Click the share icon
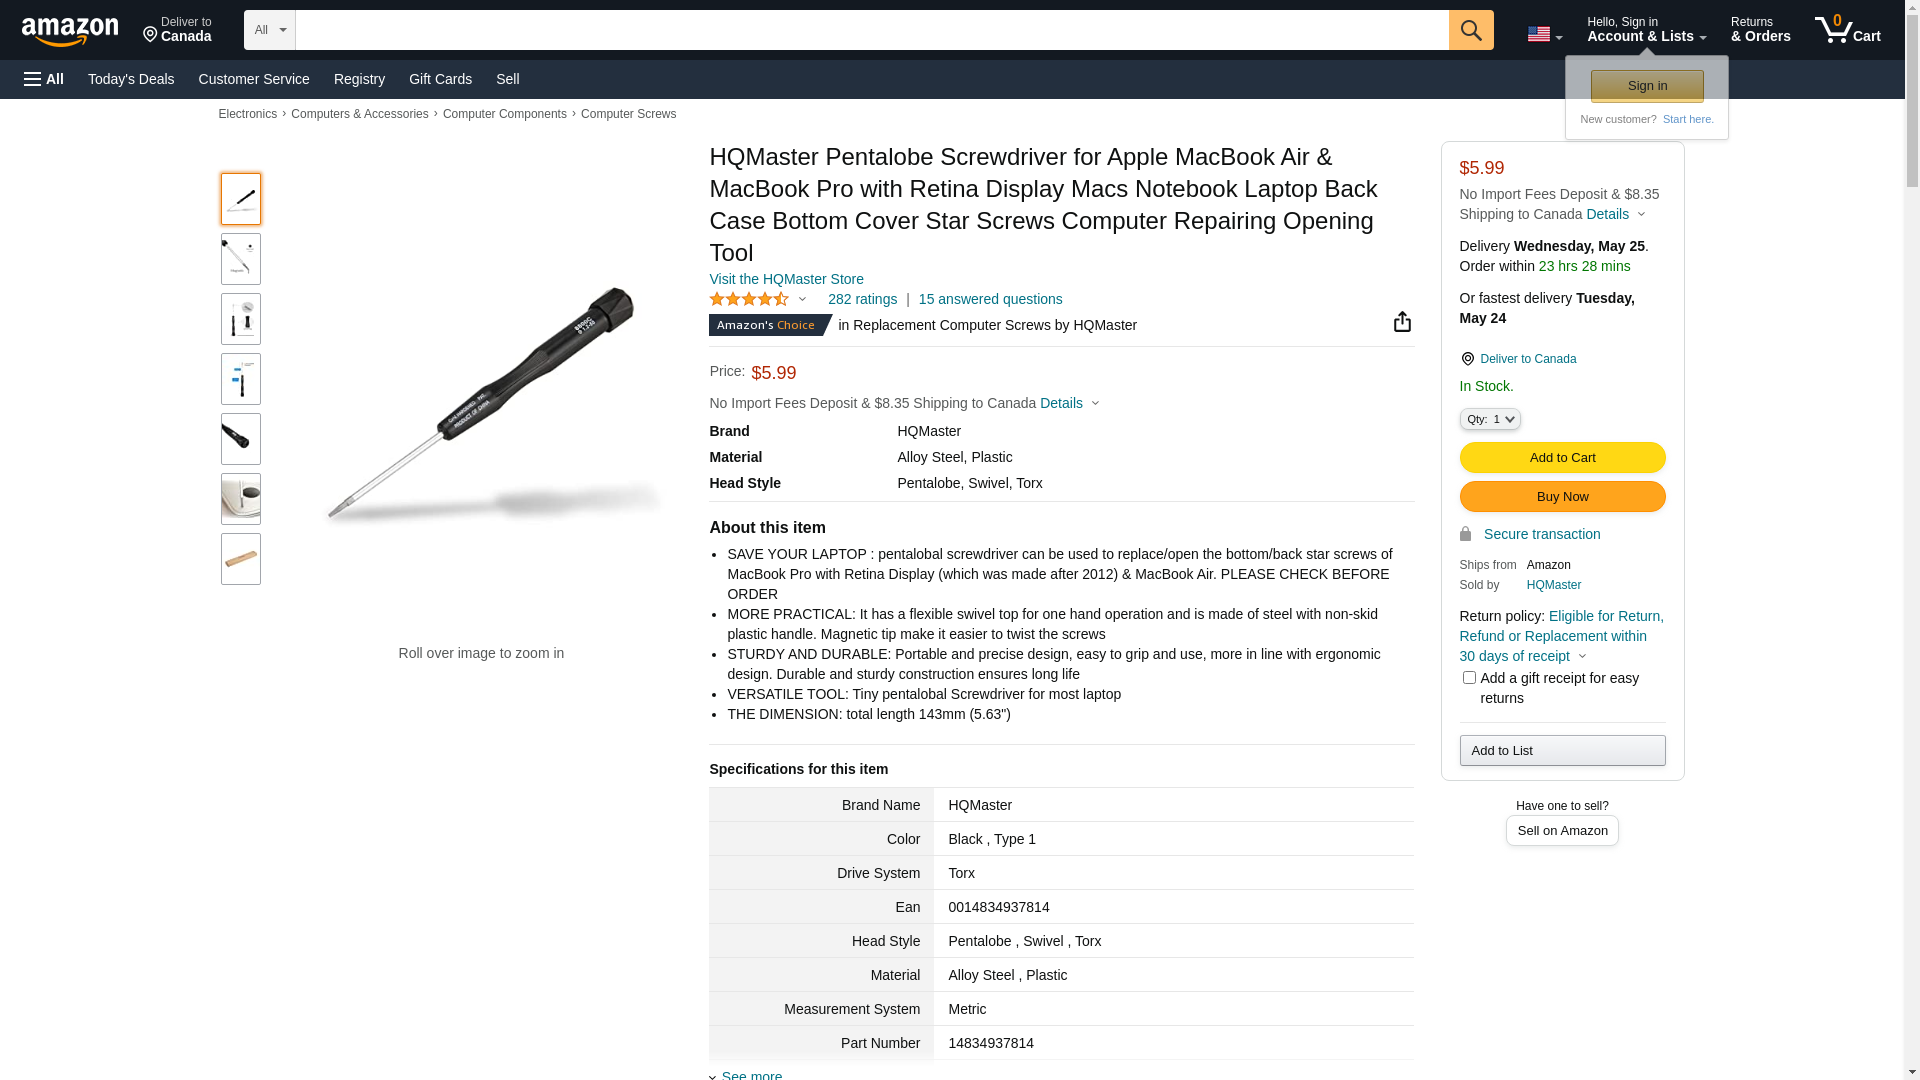This screenshot has width=1920, height=1080. click(x=1402, y=321)
